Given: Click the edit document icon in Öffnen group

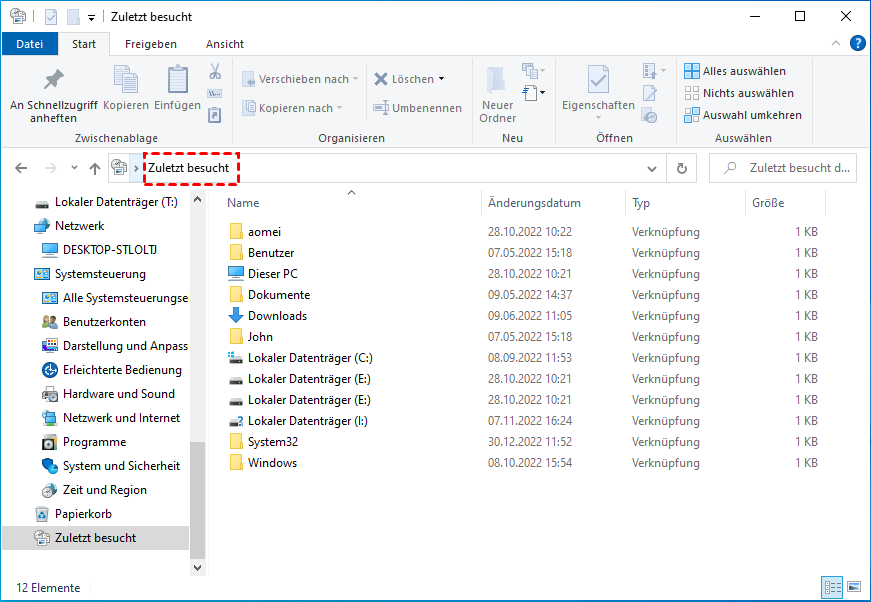Looking at the screenshot, I should pos(649,93).
